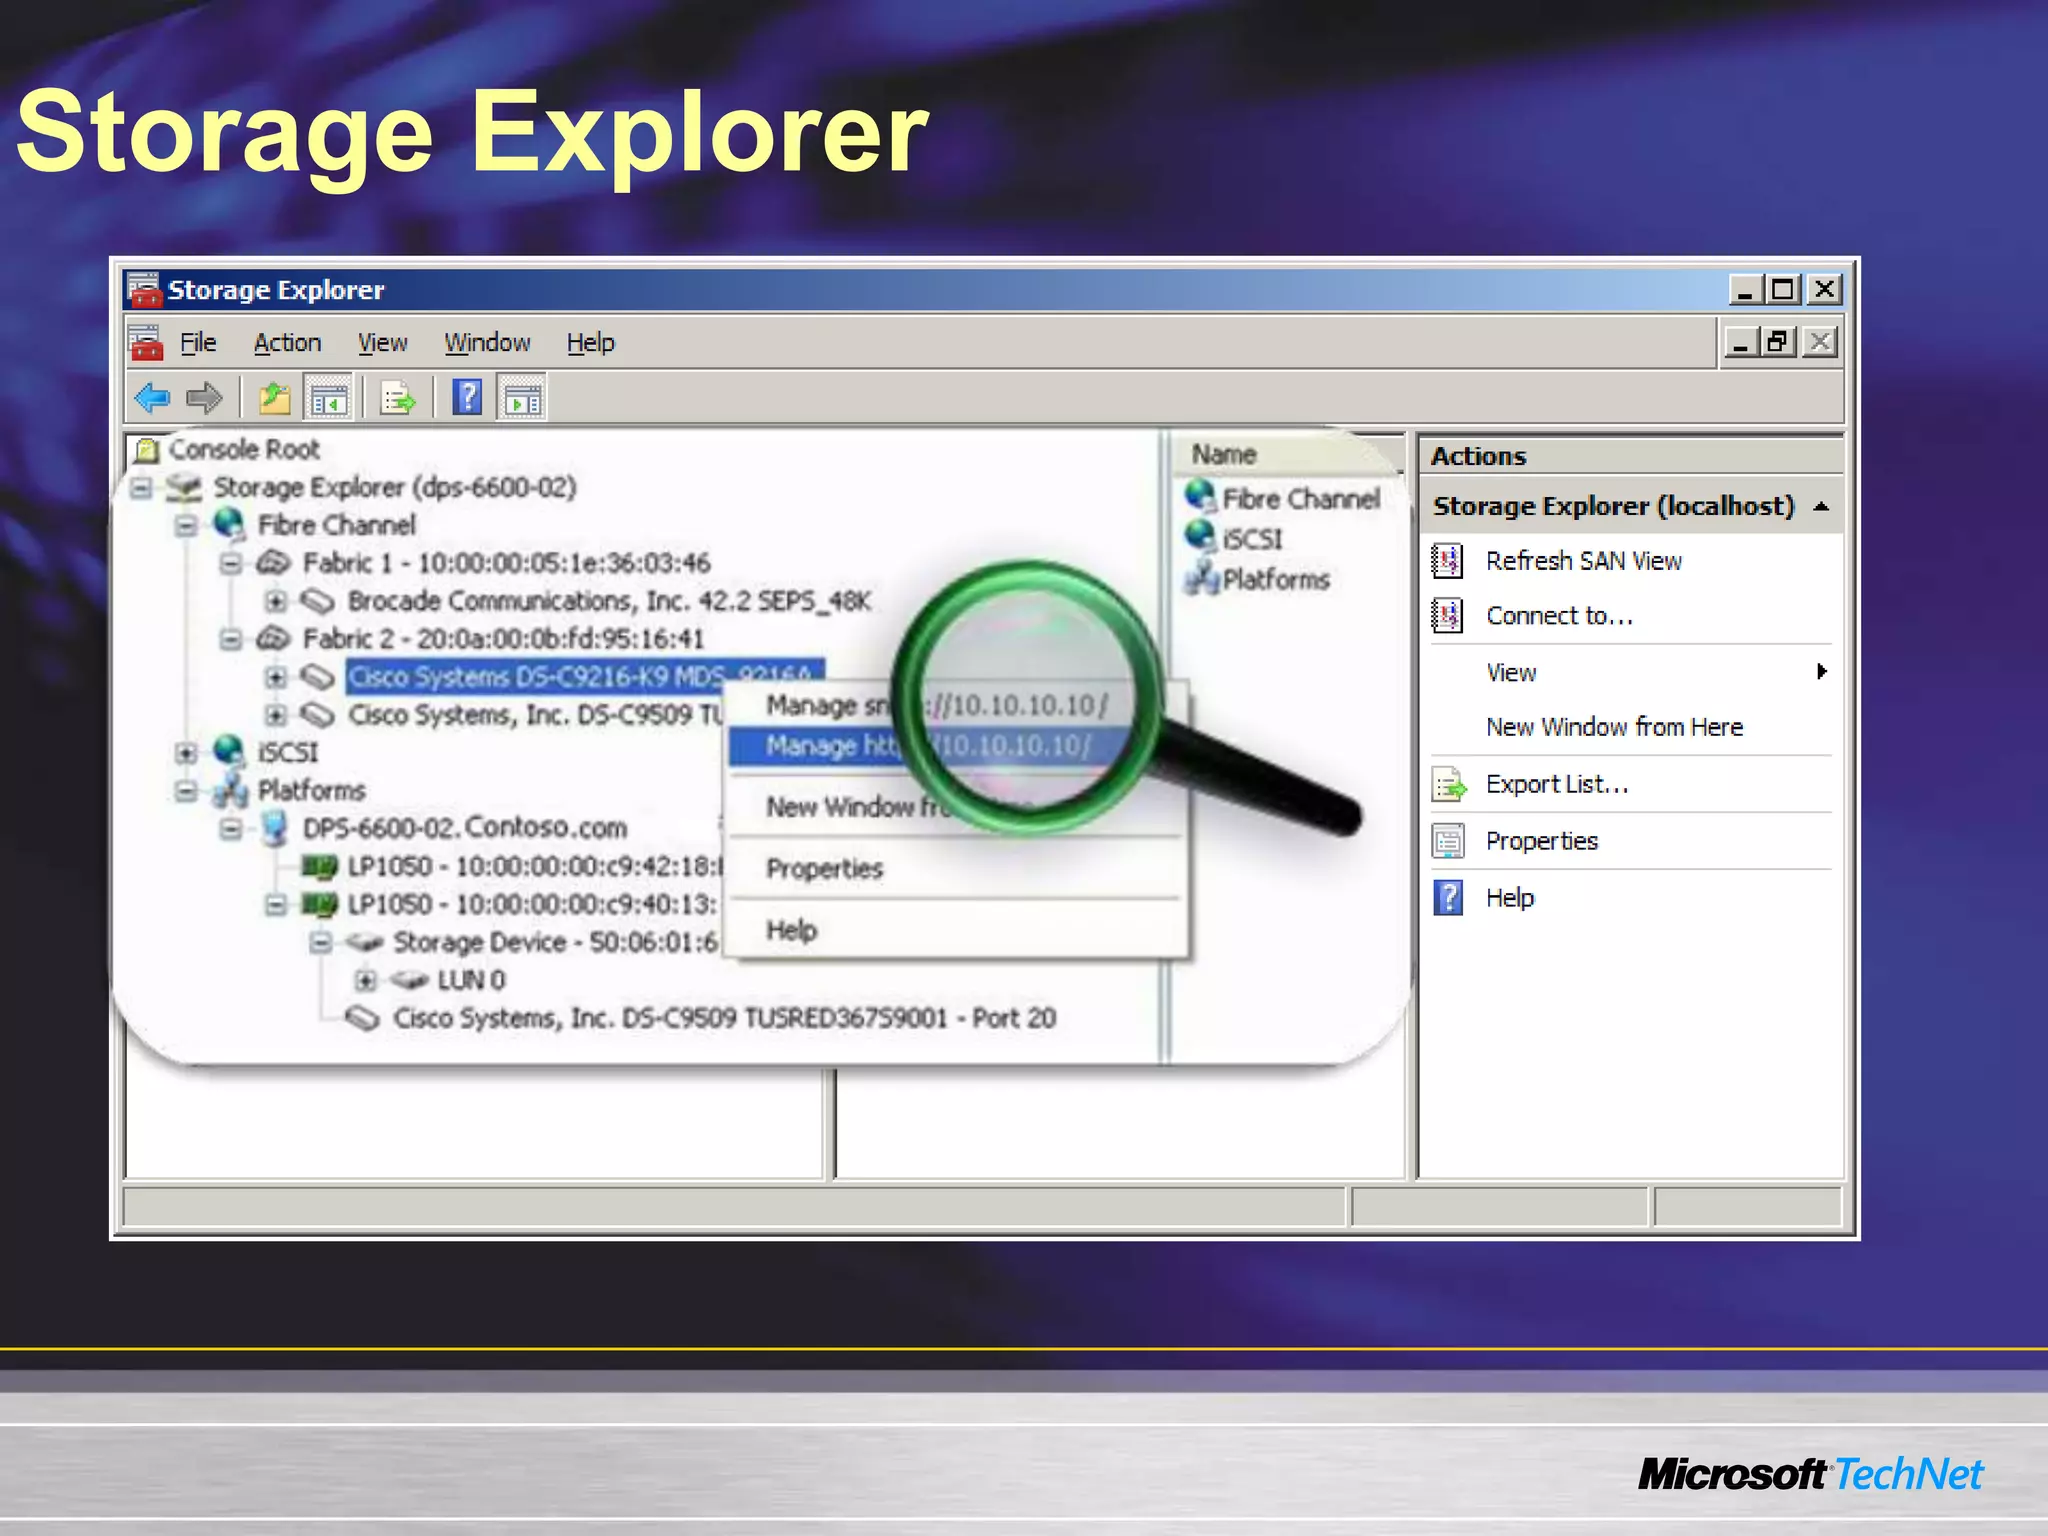Open the File menu
The width and height of the screenshot is (2048, 1536).
coord(198,343)
